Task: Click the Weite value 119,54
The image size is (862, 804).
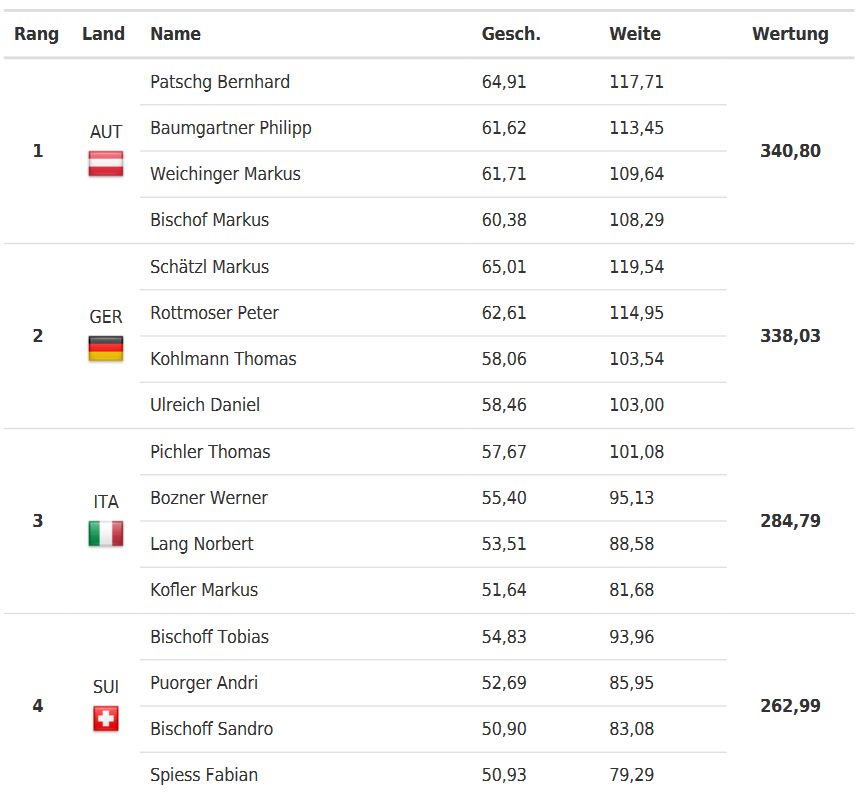Action: [636, 267]
